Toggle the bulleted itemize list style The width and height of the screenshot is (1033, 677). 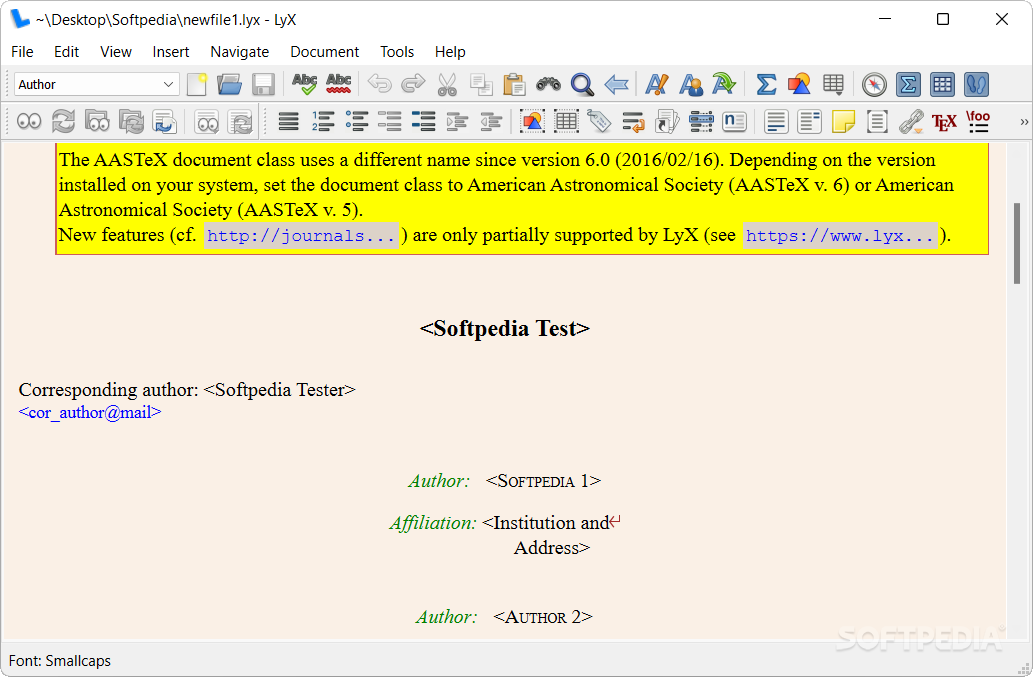coord(357,122)
